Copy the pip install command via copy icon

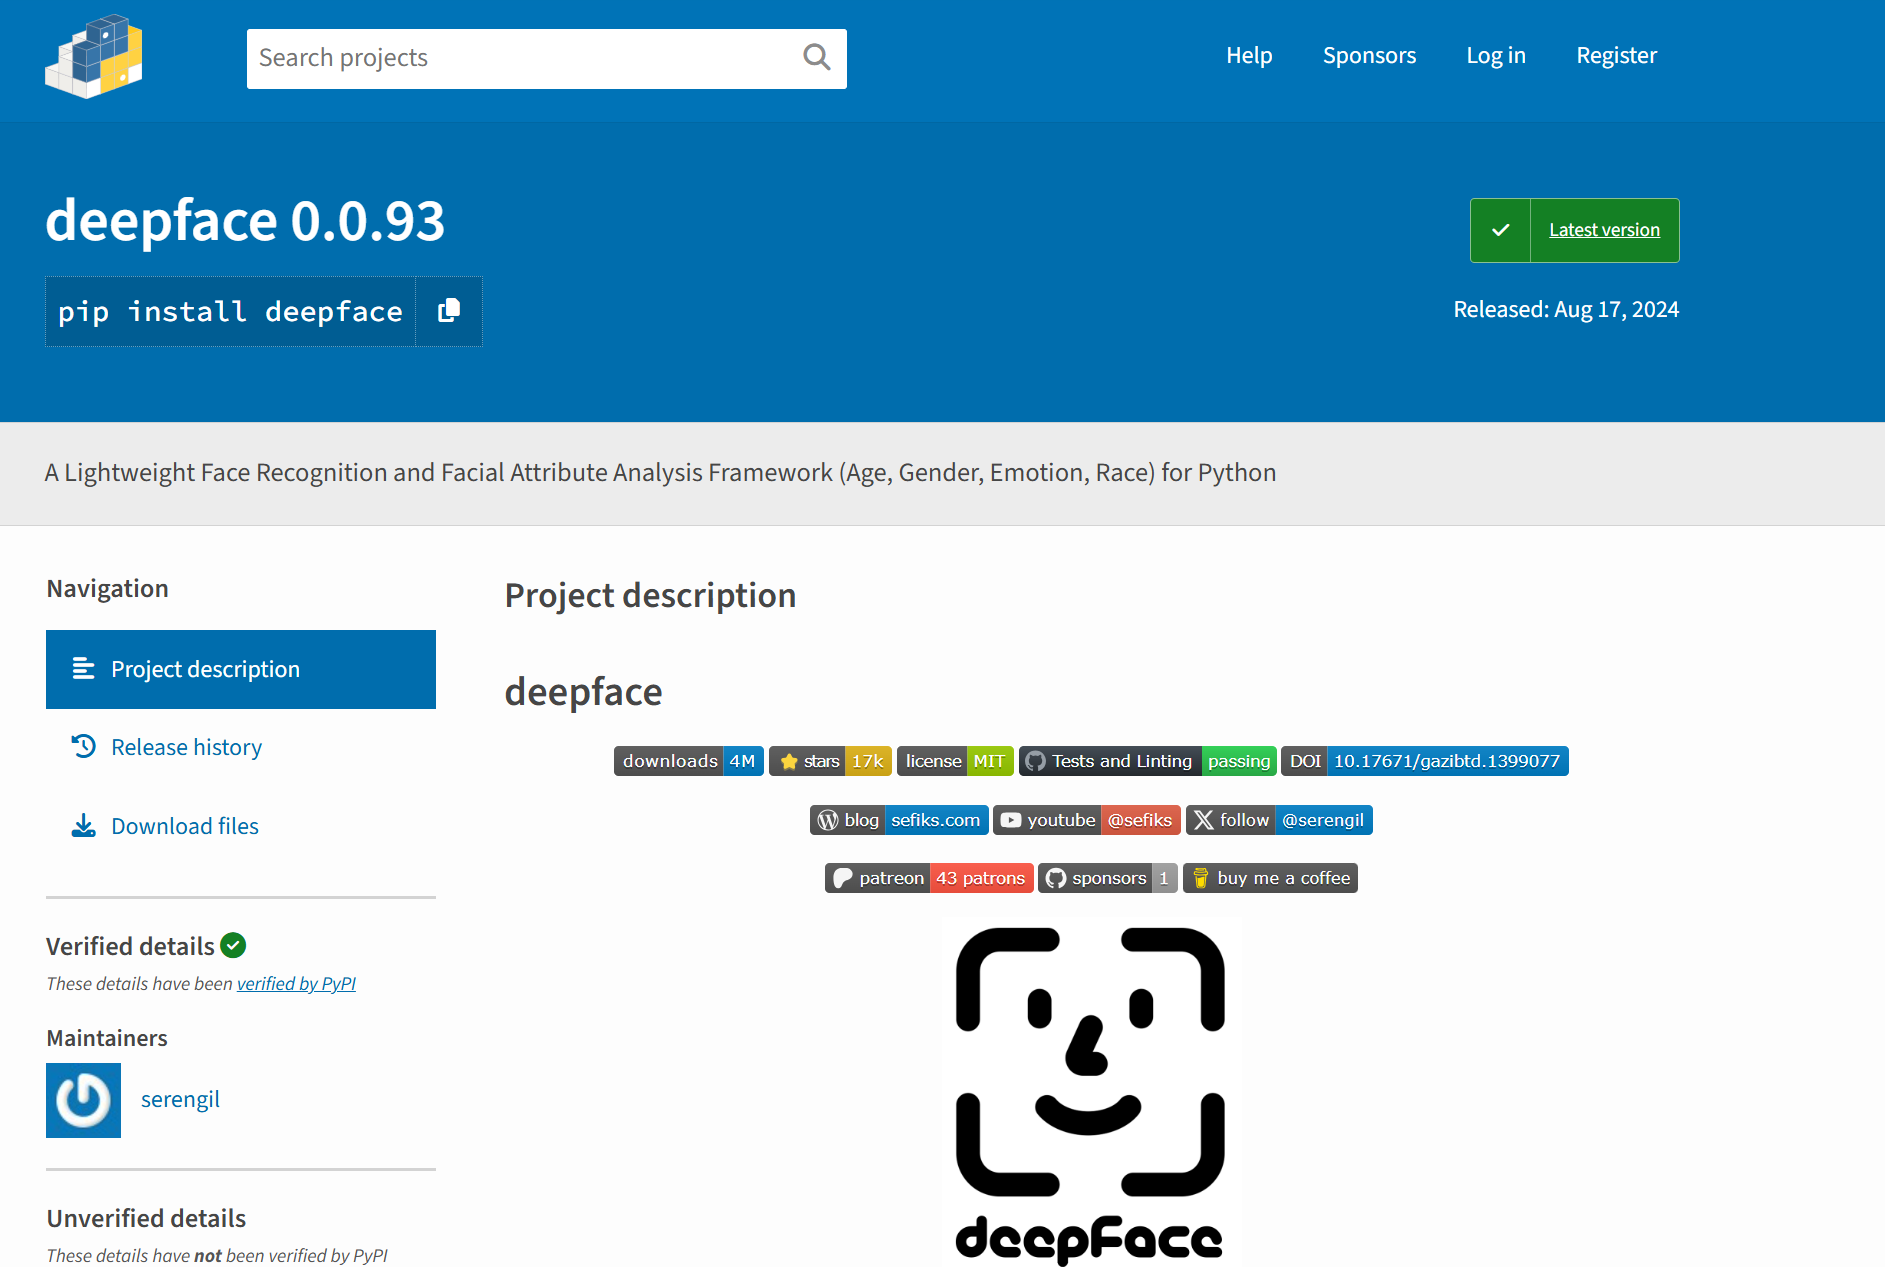pyautogui.click(x=449, y=311)
